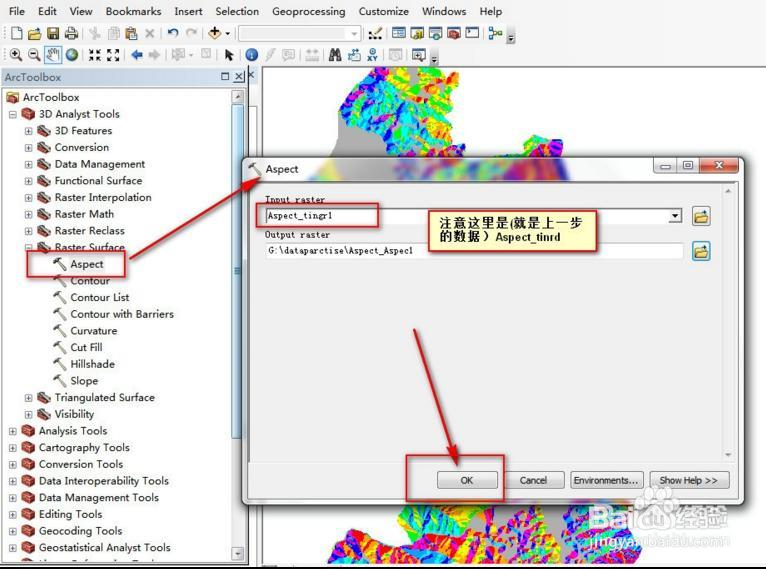This screenshot has width=766, height=569.
Task: Save the current map document
Action: pos(53,33)
